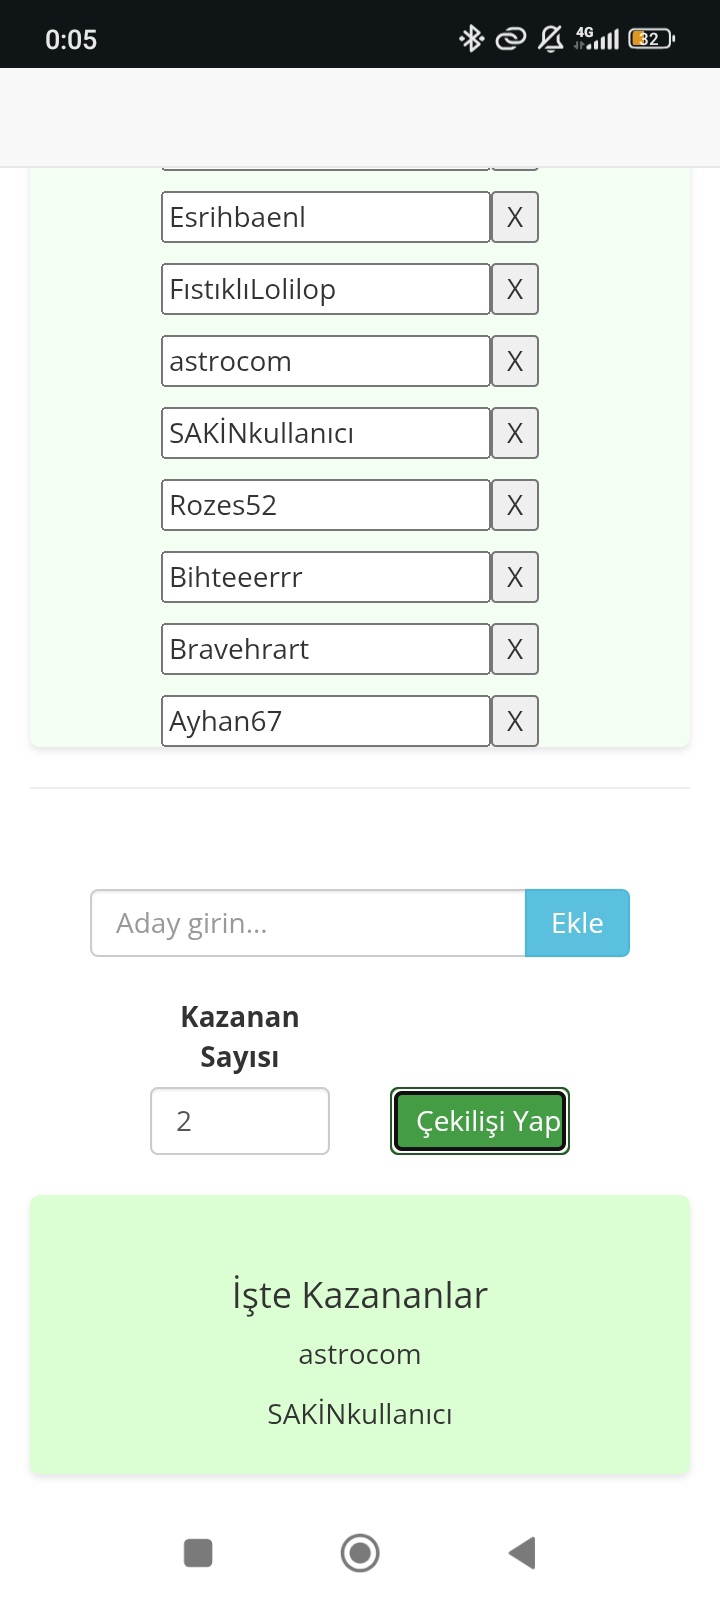
Task: Tap the Android back navigation icon
Action: pos(522,1553)
